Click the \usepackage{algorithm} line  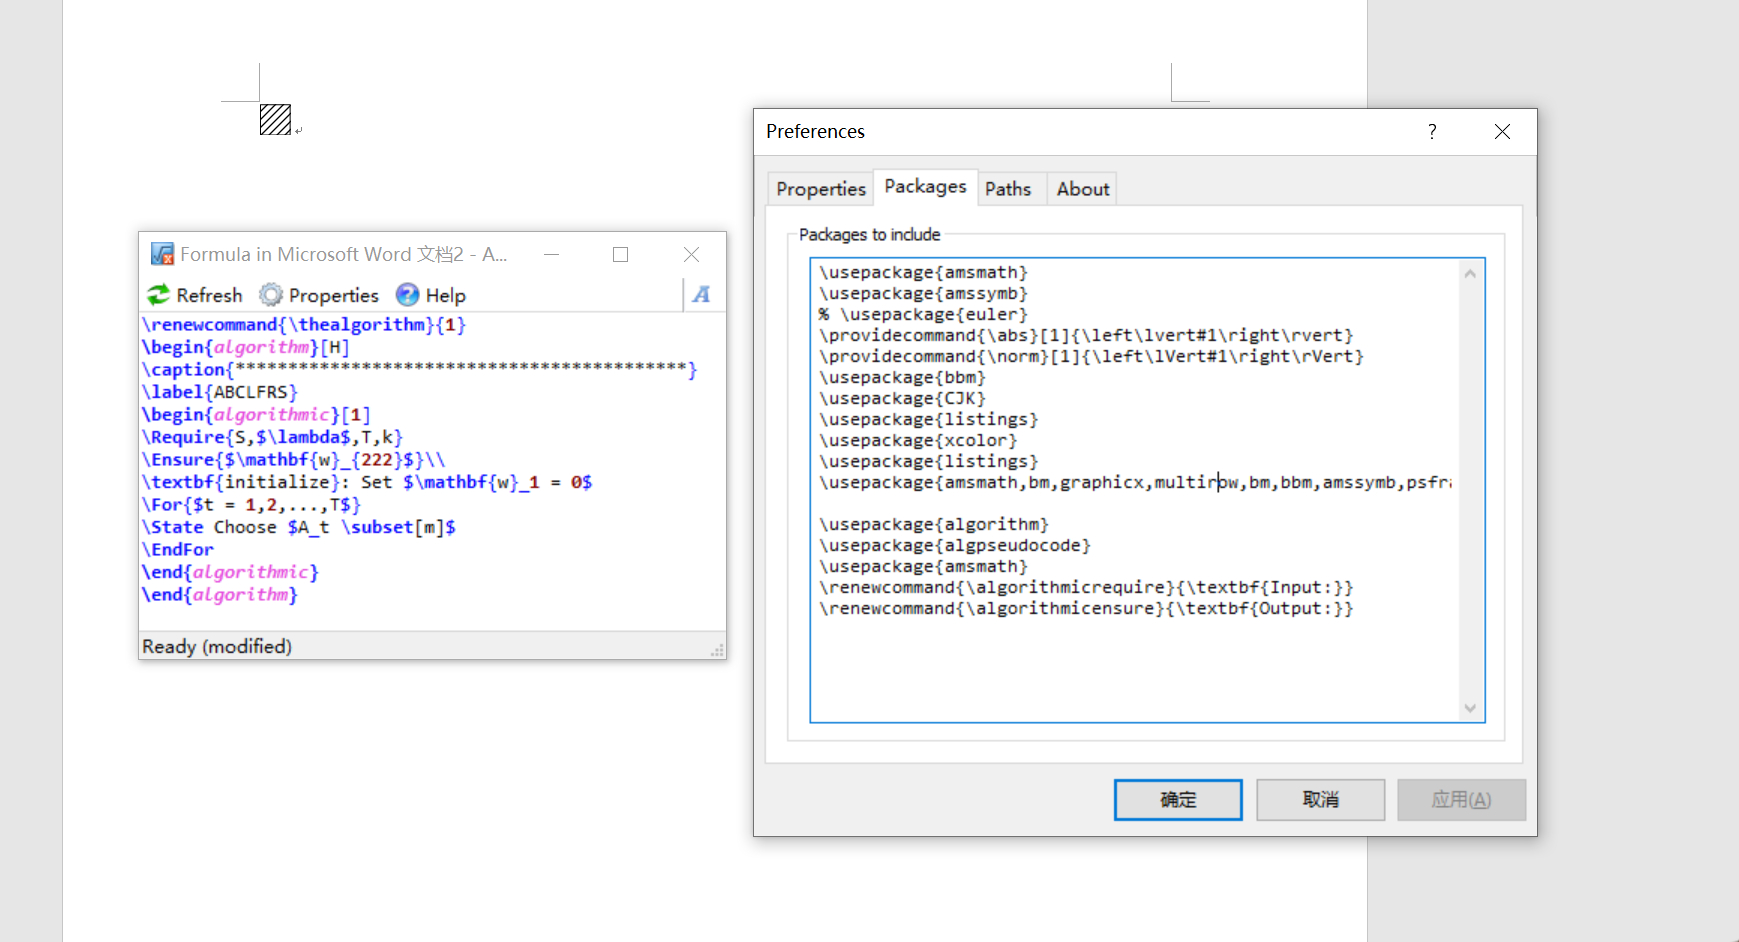(x=934, y=524)
